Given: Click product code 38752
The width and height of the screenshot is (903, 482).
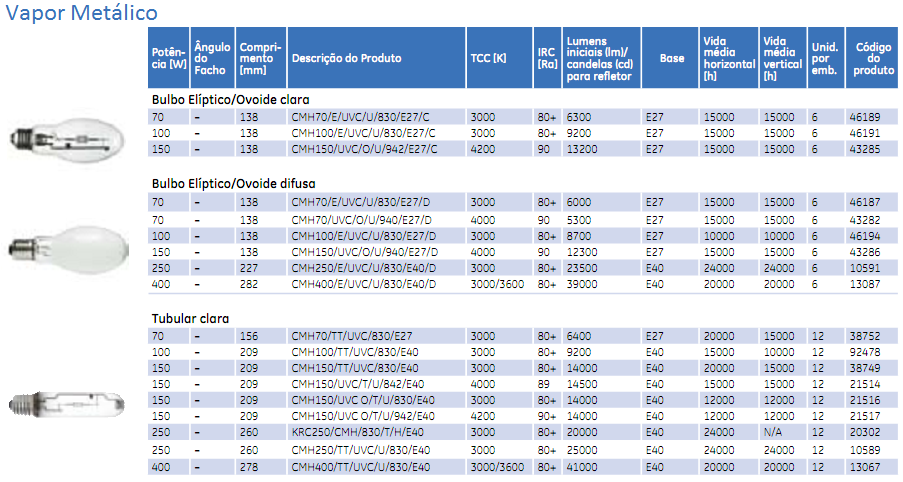Looking at the screenshot, I should (x=864, y=336).
